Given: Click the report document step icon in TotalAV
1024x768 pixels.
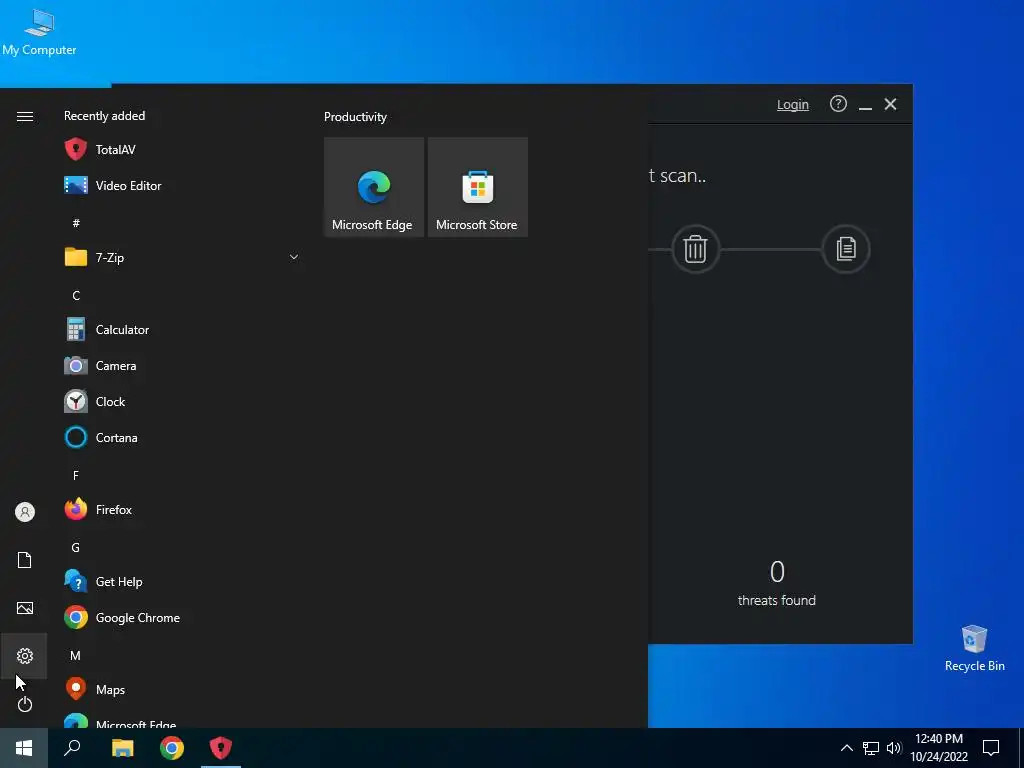Looking at the screenshot, I should [846, 249].
